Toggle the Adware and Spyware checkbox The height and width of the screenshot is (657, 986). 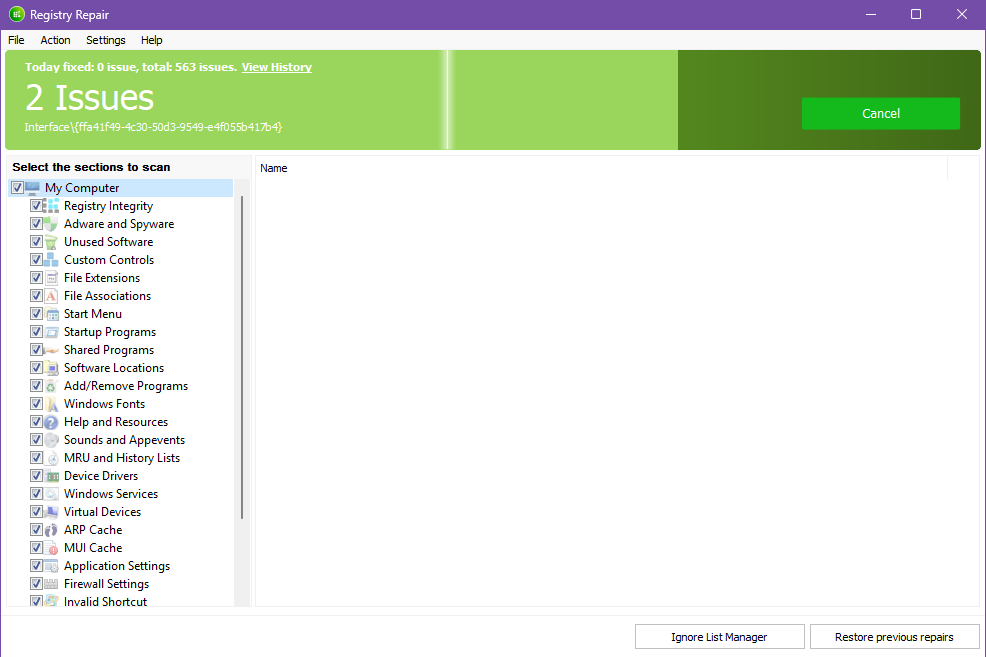[36, 224]
